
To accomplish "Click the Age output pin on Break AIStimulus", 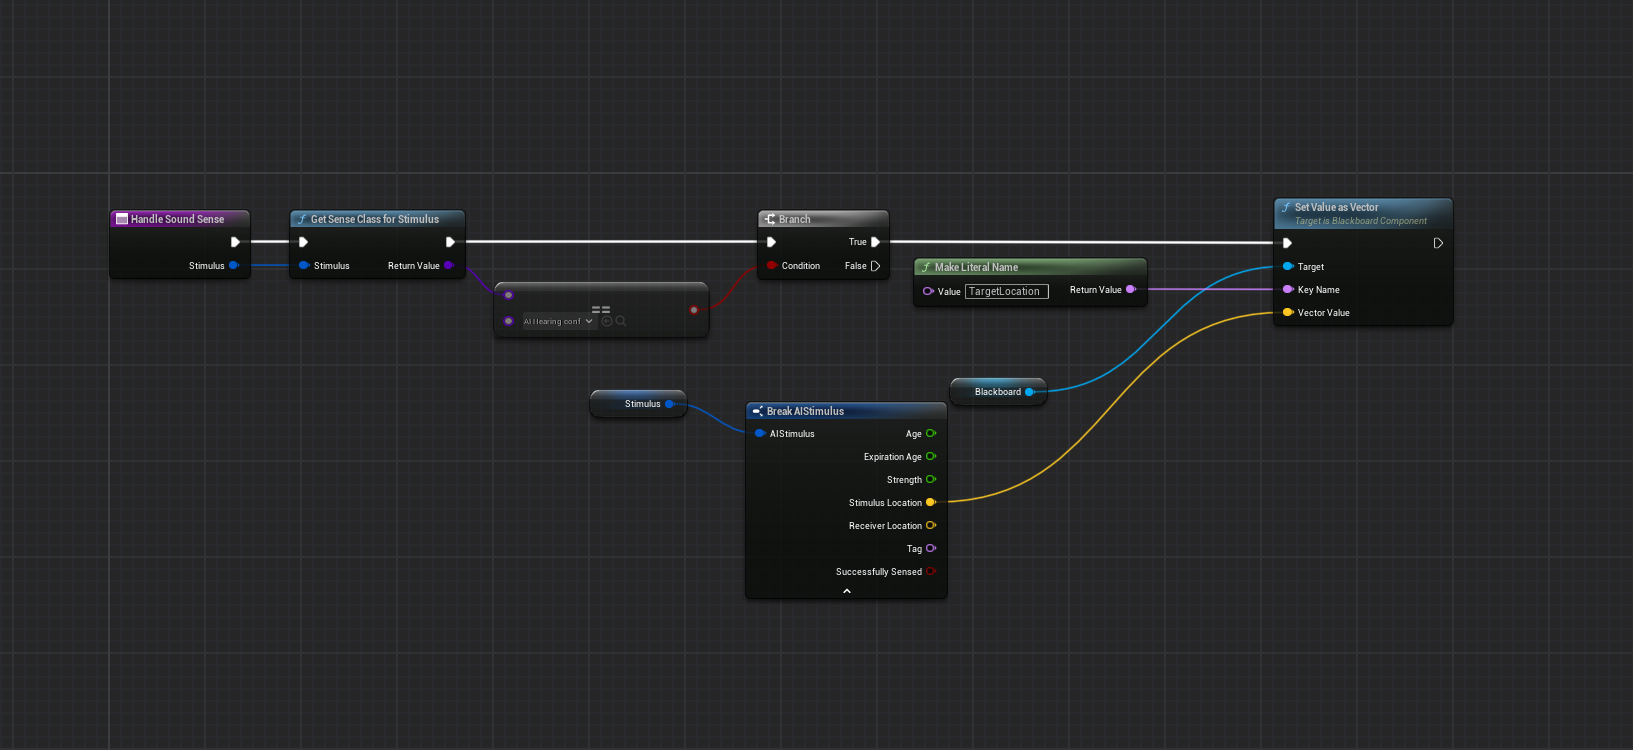I will 930,434.
